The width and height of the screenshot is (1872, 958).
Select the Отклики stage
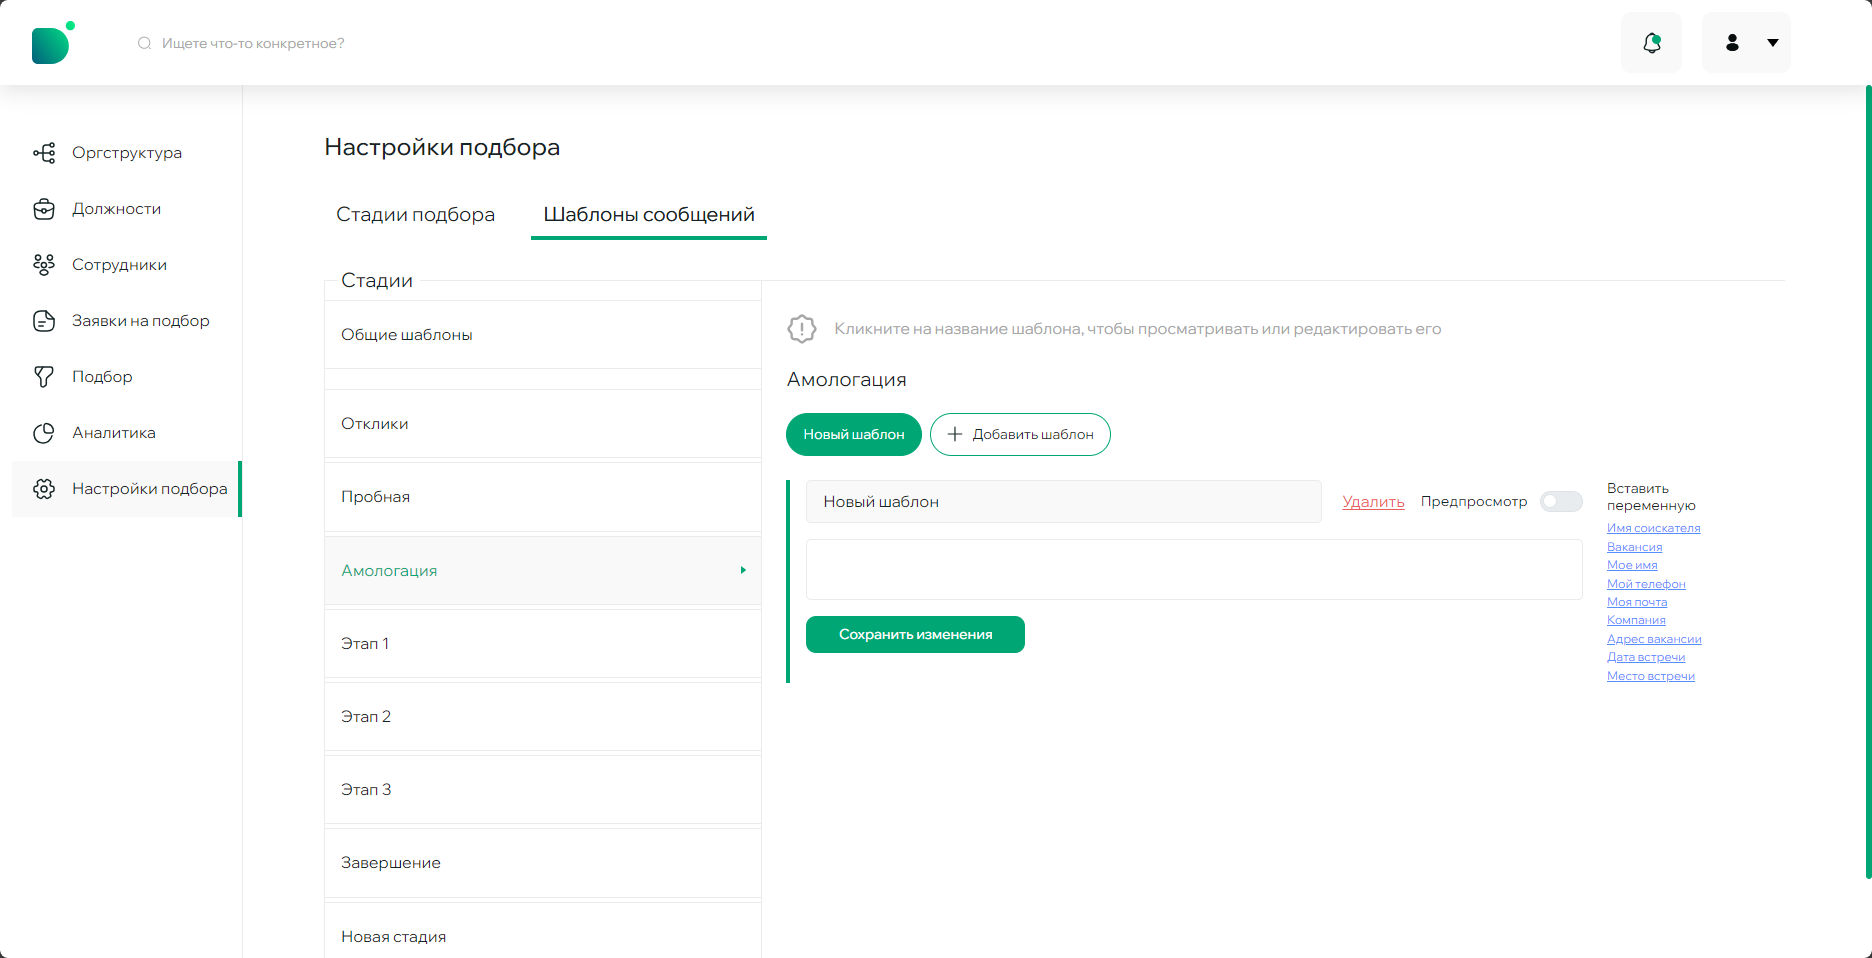543,423
